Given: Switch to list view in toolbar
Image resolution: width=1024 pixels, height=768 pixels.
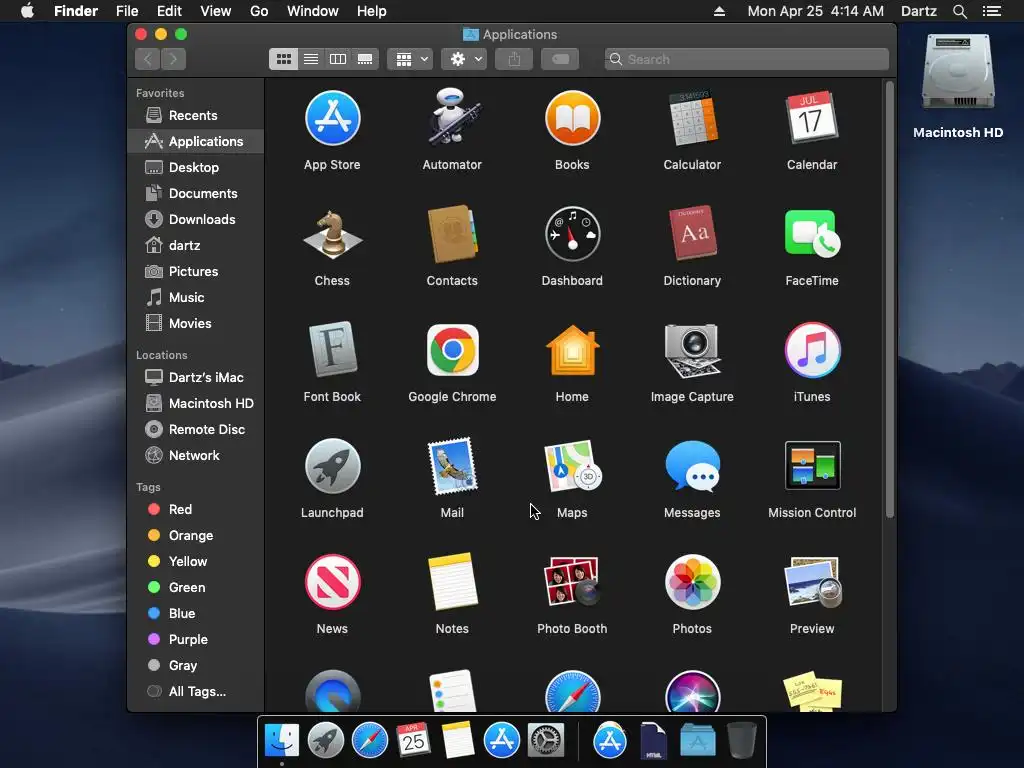Looking at the screenshot, I should pyautogui.click(x=311, y=59).
